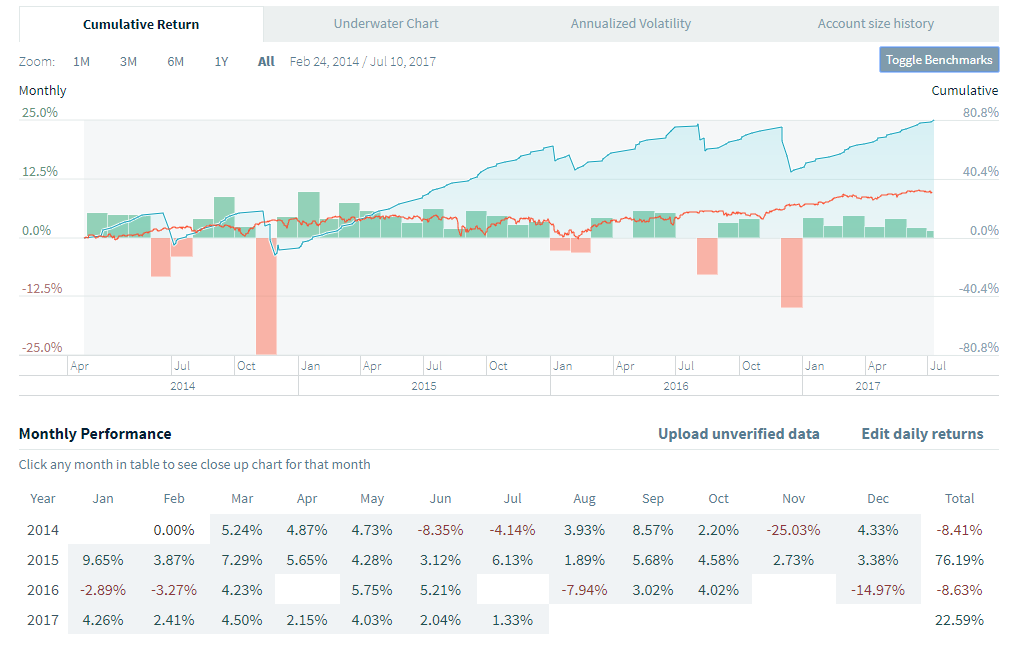Select the Account size history tab
Viewport: 1014px width, 650px height.
(875, 24)
